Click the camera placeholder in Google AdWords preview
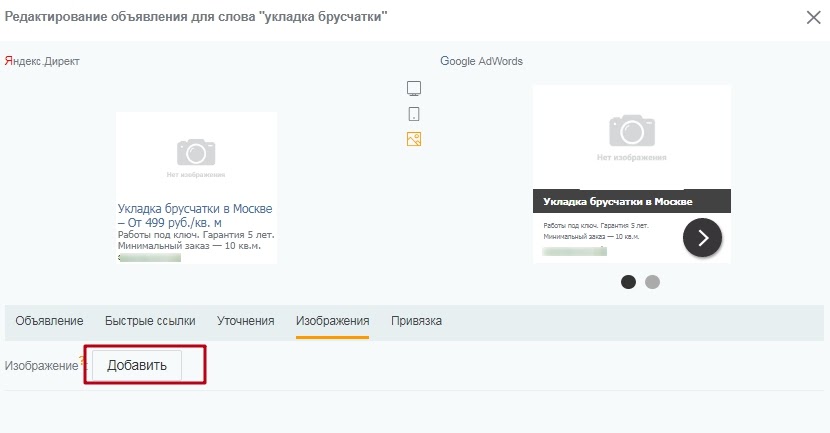The image size is (830, 433). tap(631, 131)
